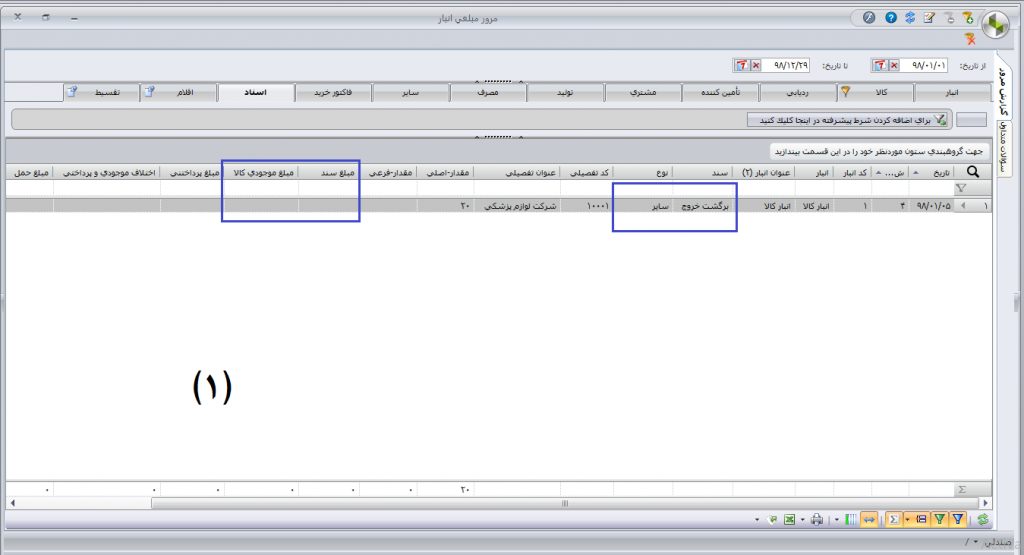Export the grid with the Excel icon
This screenshot has height=555, width=1024.
click(788, 520)
